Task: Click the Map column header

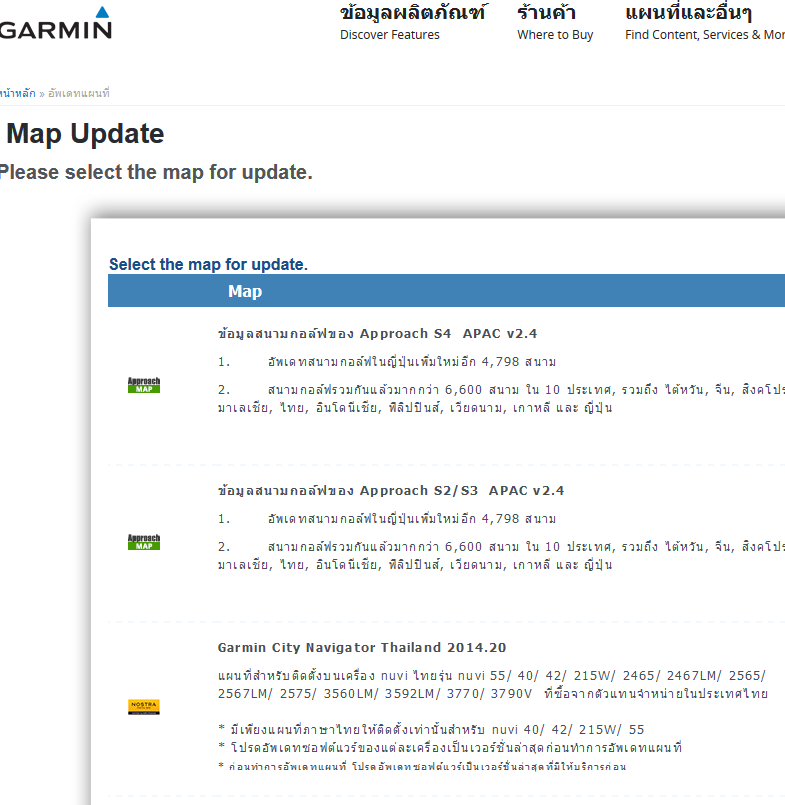Action: [x=245, y=291]
